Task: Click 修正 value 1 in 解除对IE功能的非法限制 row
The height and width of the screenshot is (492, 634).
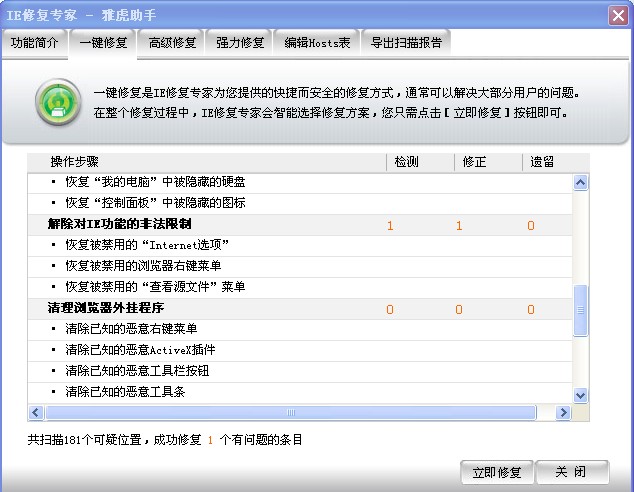Action: tap(459, 226)
